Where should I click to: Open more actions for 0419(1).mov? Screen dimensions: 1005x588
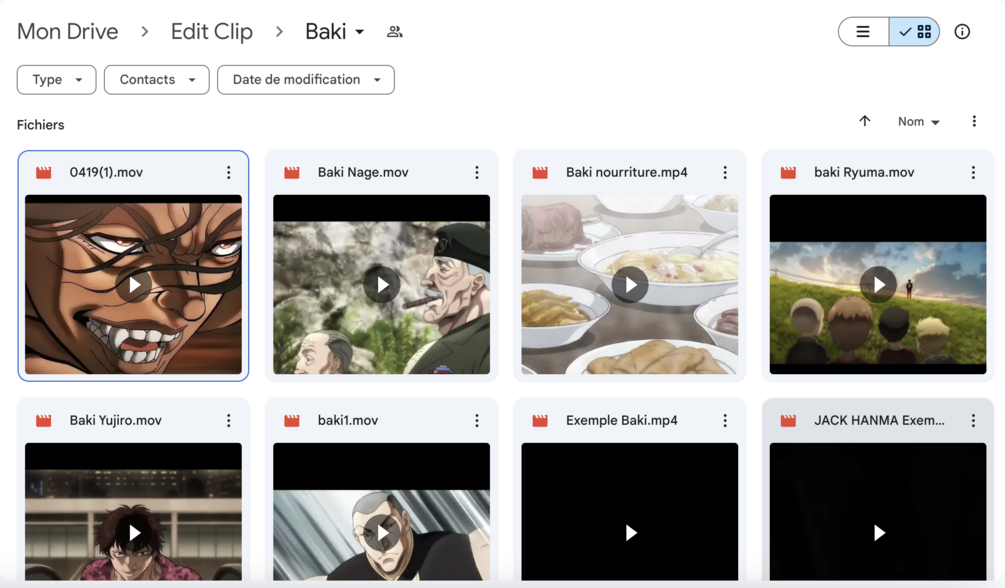229,172
